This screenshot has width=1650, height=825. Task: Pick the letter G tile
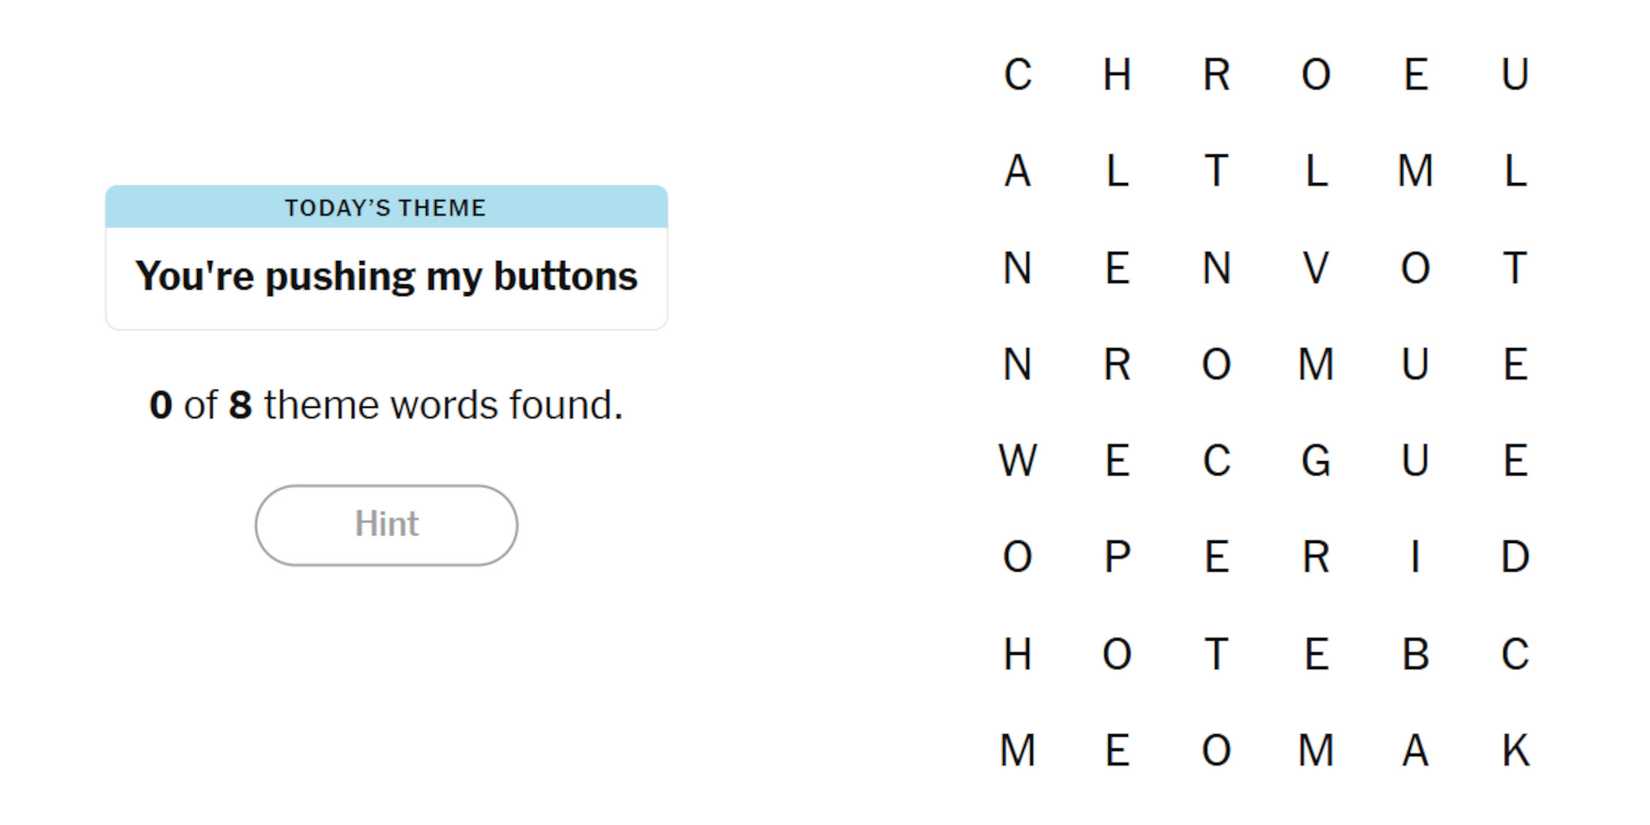tap(1315, 461)
